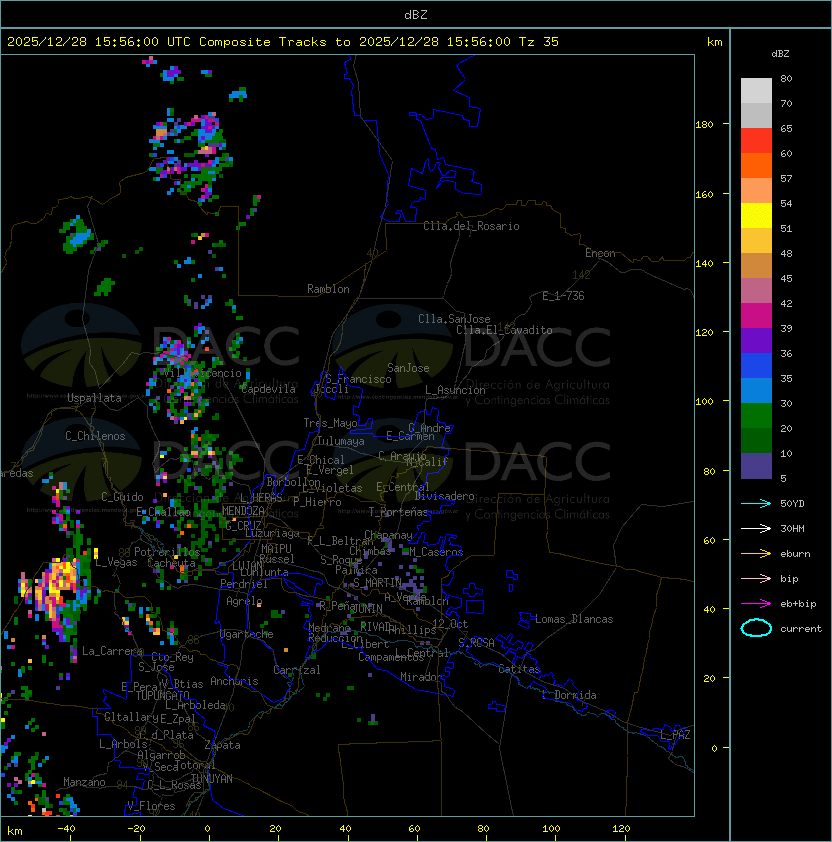Click the Ramblon label near the top center
This screenshot has height=842, width=832.
click(x=328, y=289)
